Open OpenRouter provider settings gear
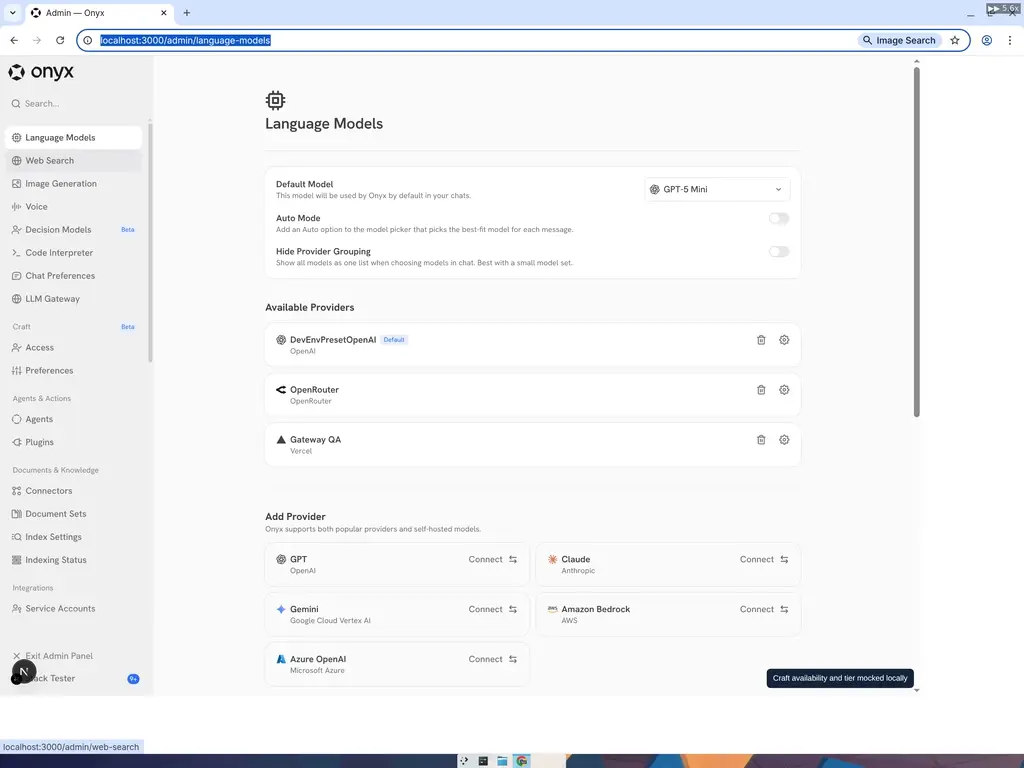This screenshot has height=768, width=1024. tap(784, 390)
